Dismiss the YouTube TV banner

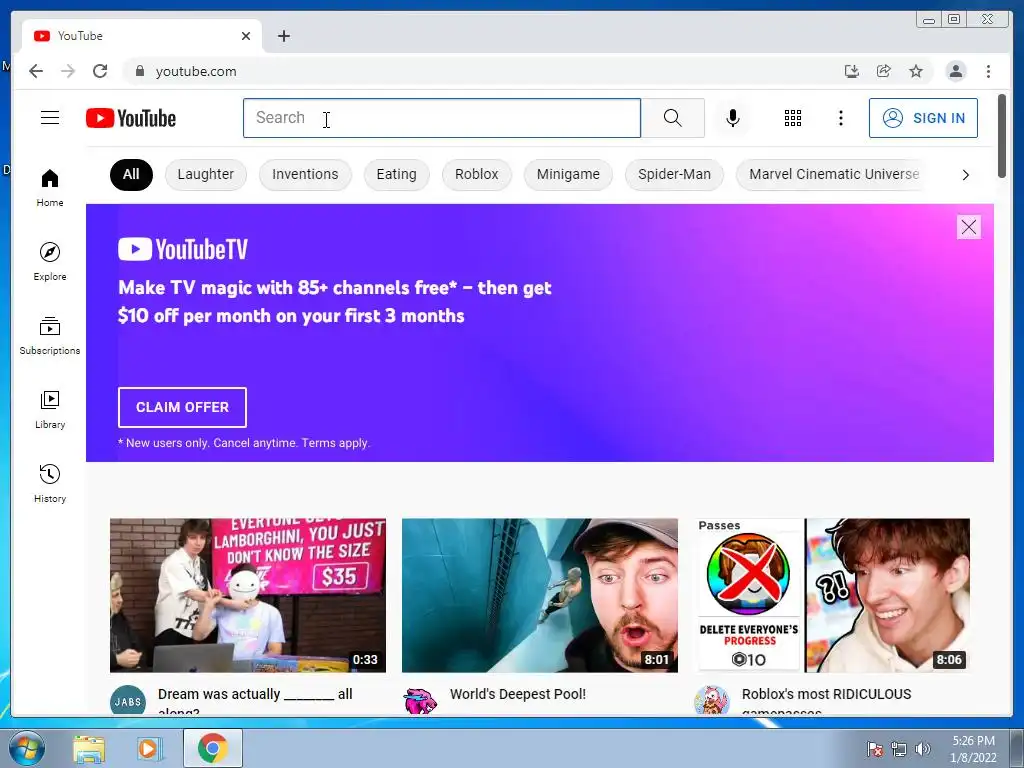968,227
